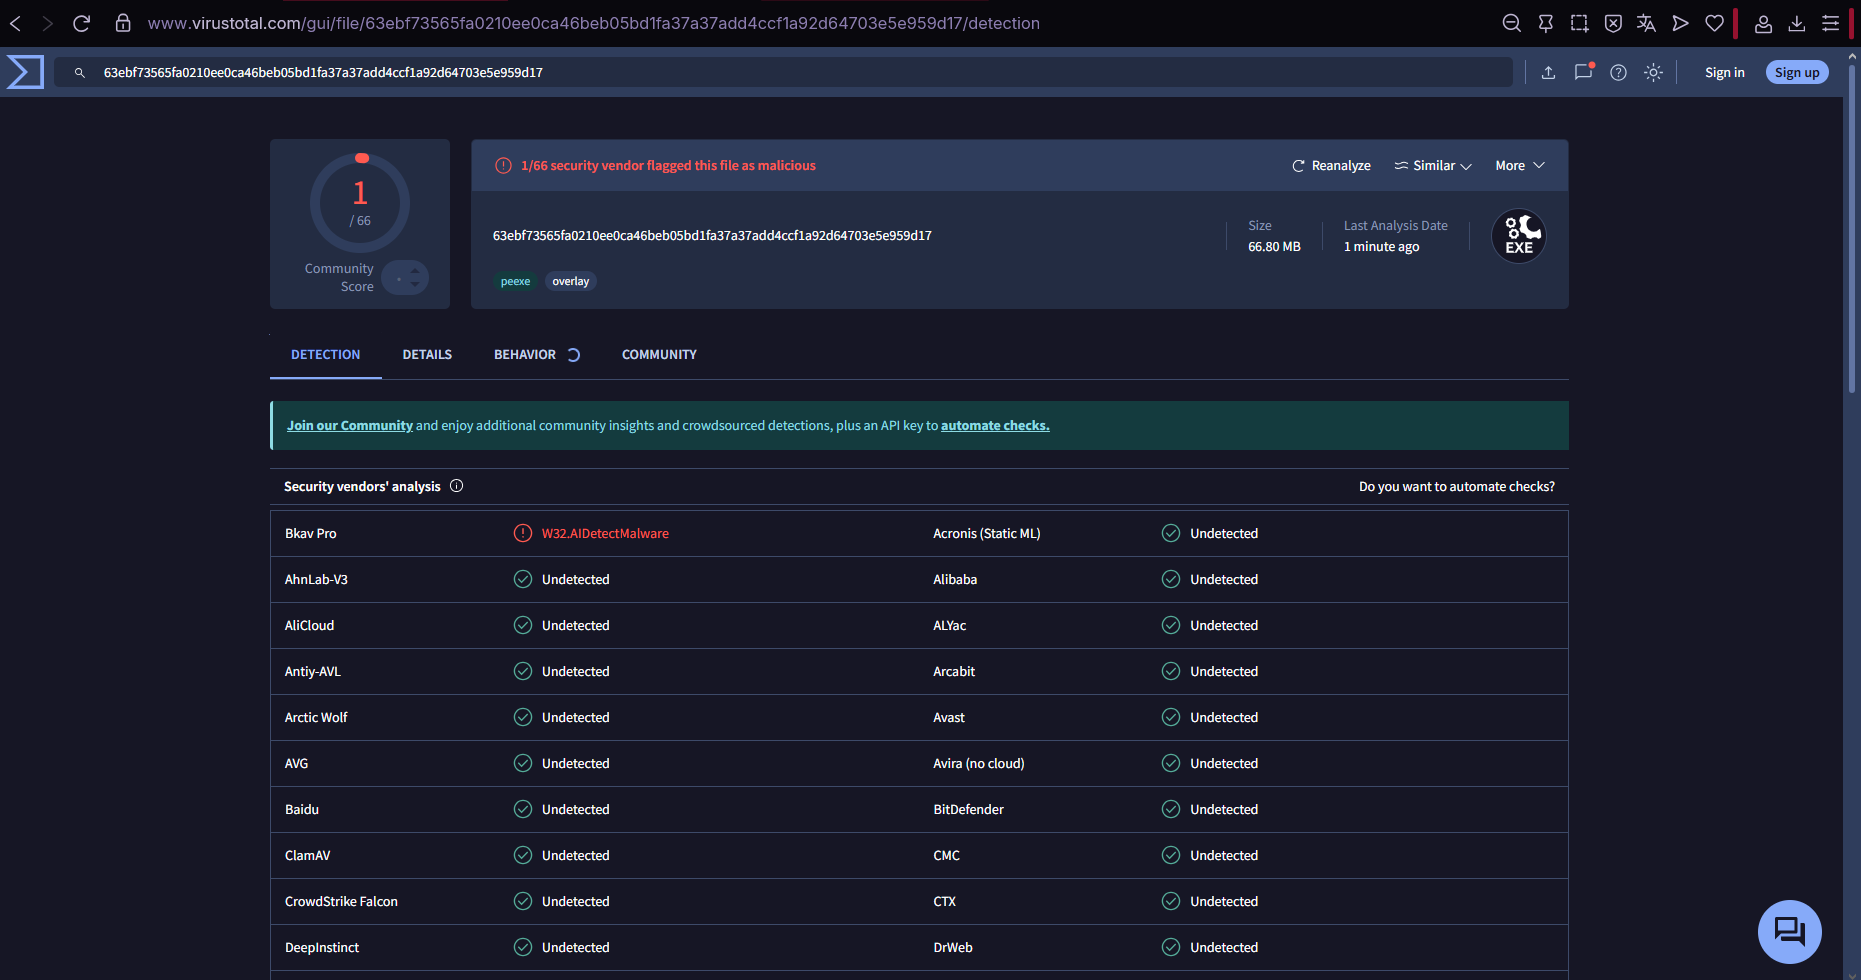Vote community score up arrow

point(415,271)
